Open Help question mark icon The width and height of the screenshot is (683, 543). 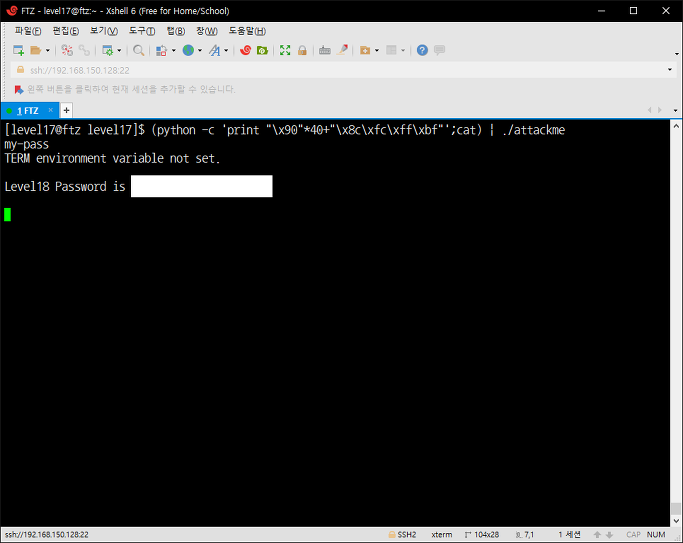pyautogui.click(x=422, y=51)
